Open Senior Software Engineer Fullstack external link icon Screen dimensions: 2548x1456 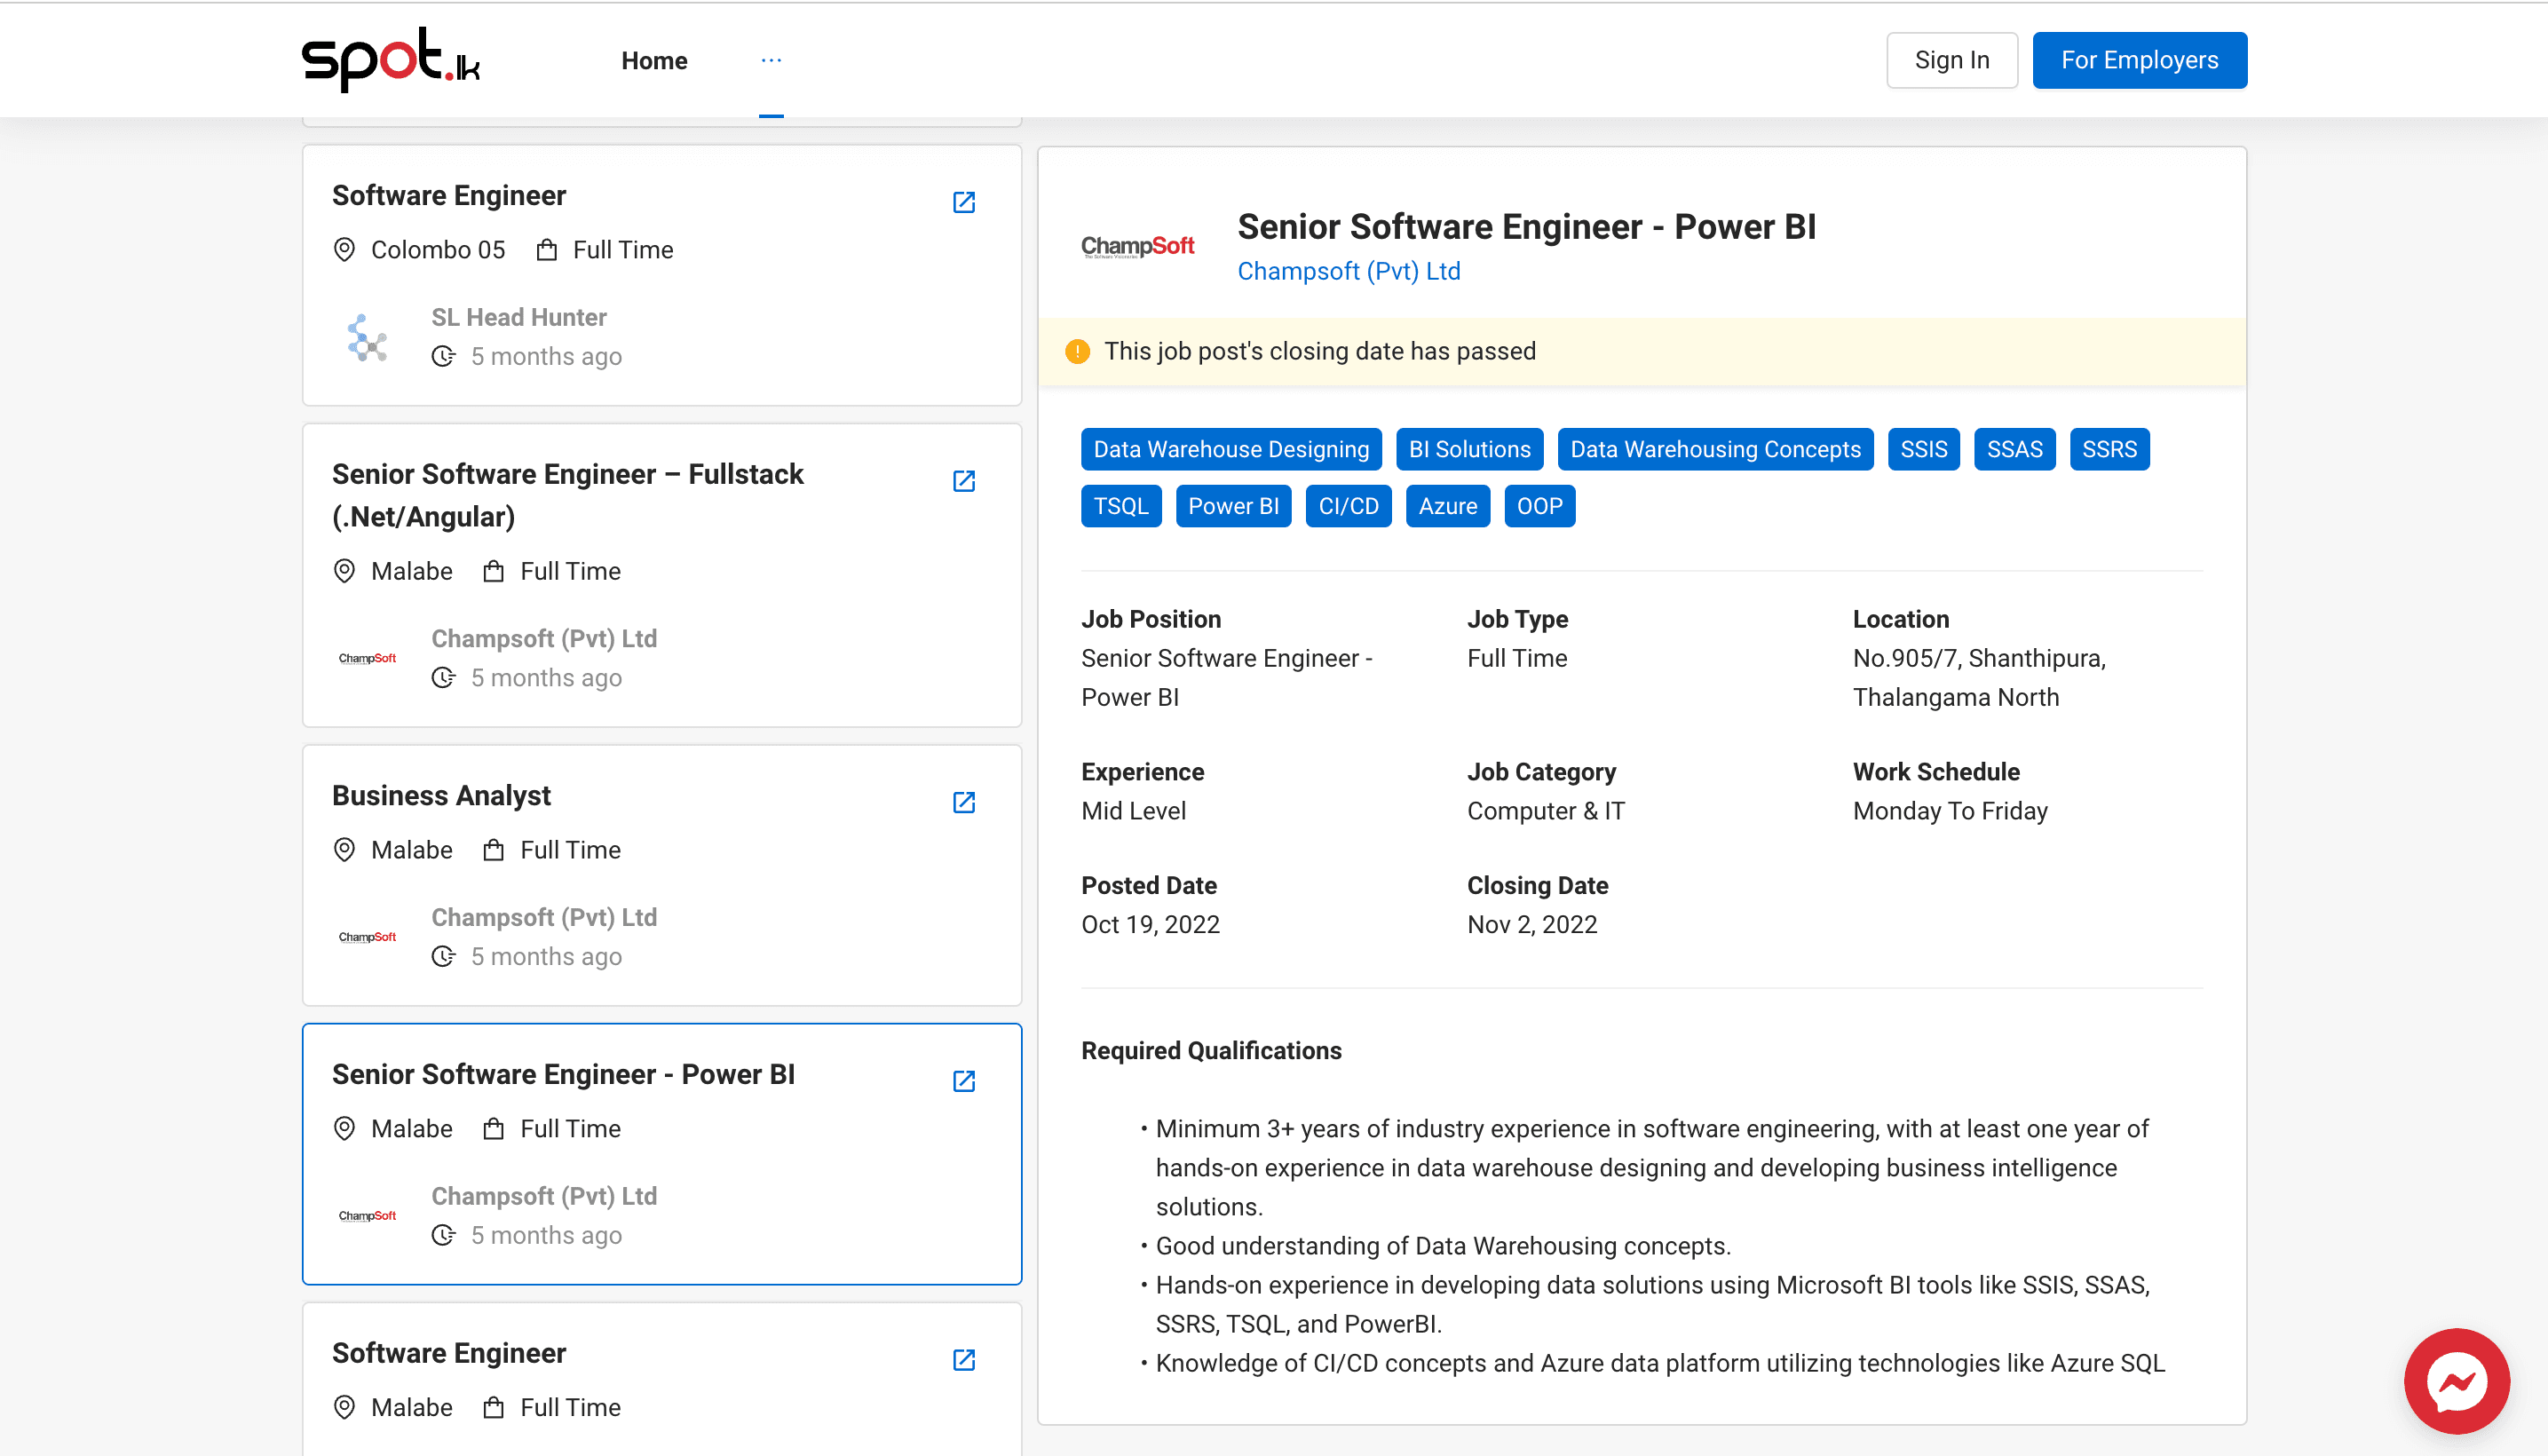pyautogui.click(x=963, y=482)
